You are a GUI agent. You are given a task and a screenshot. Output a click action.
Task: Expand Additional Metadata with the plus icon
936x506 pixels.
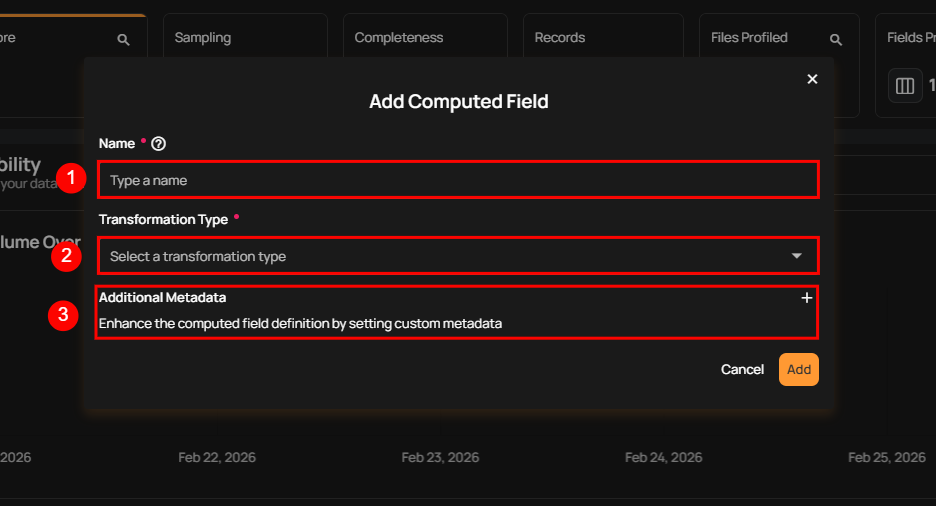(x=806, y=298)
